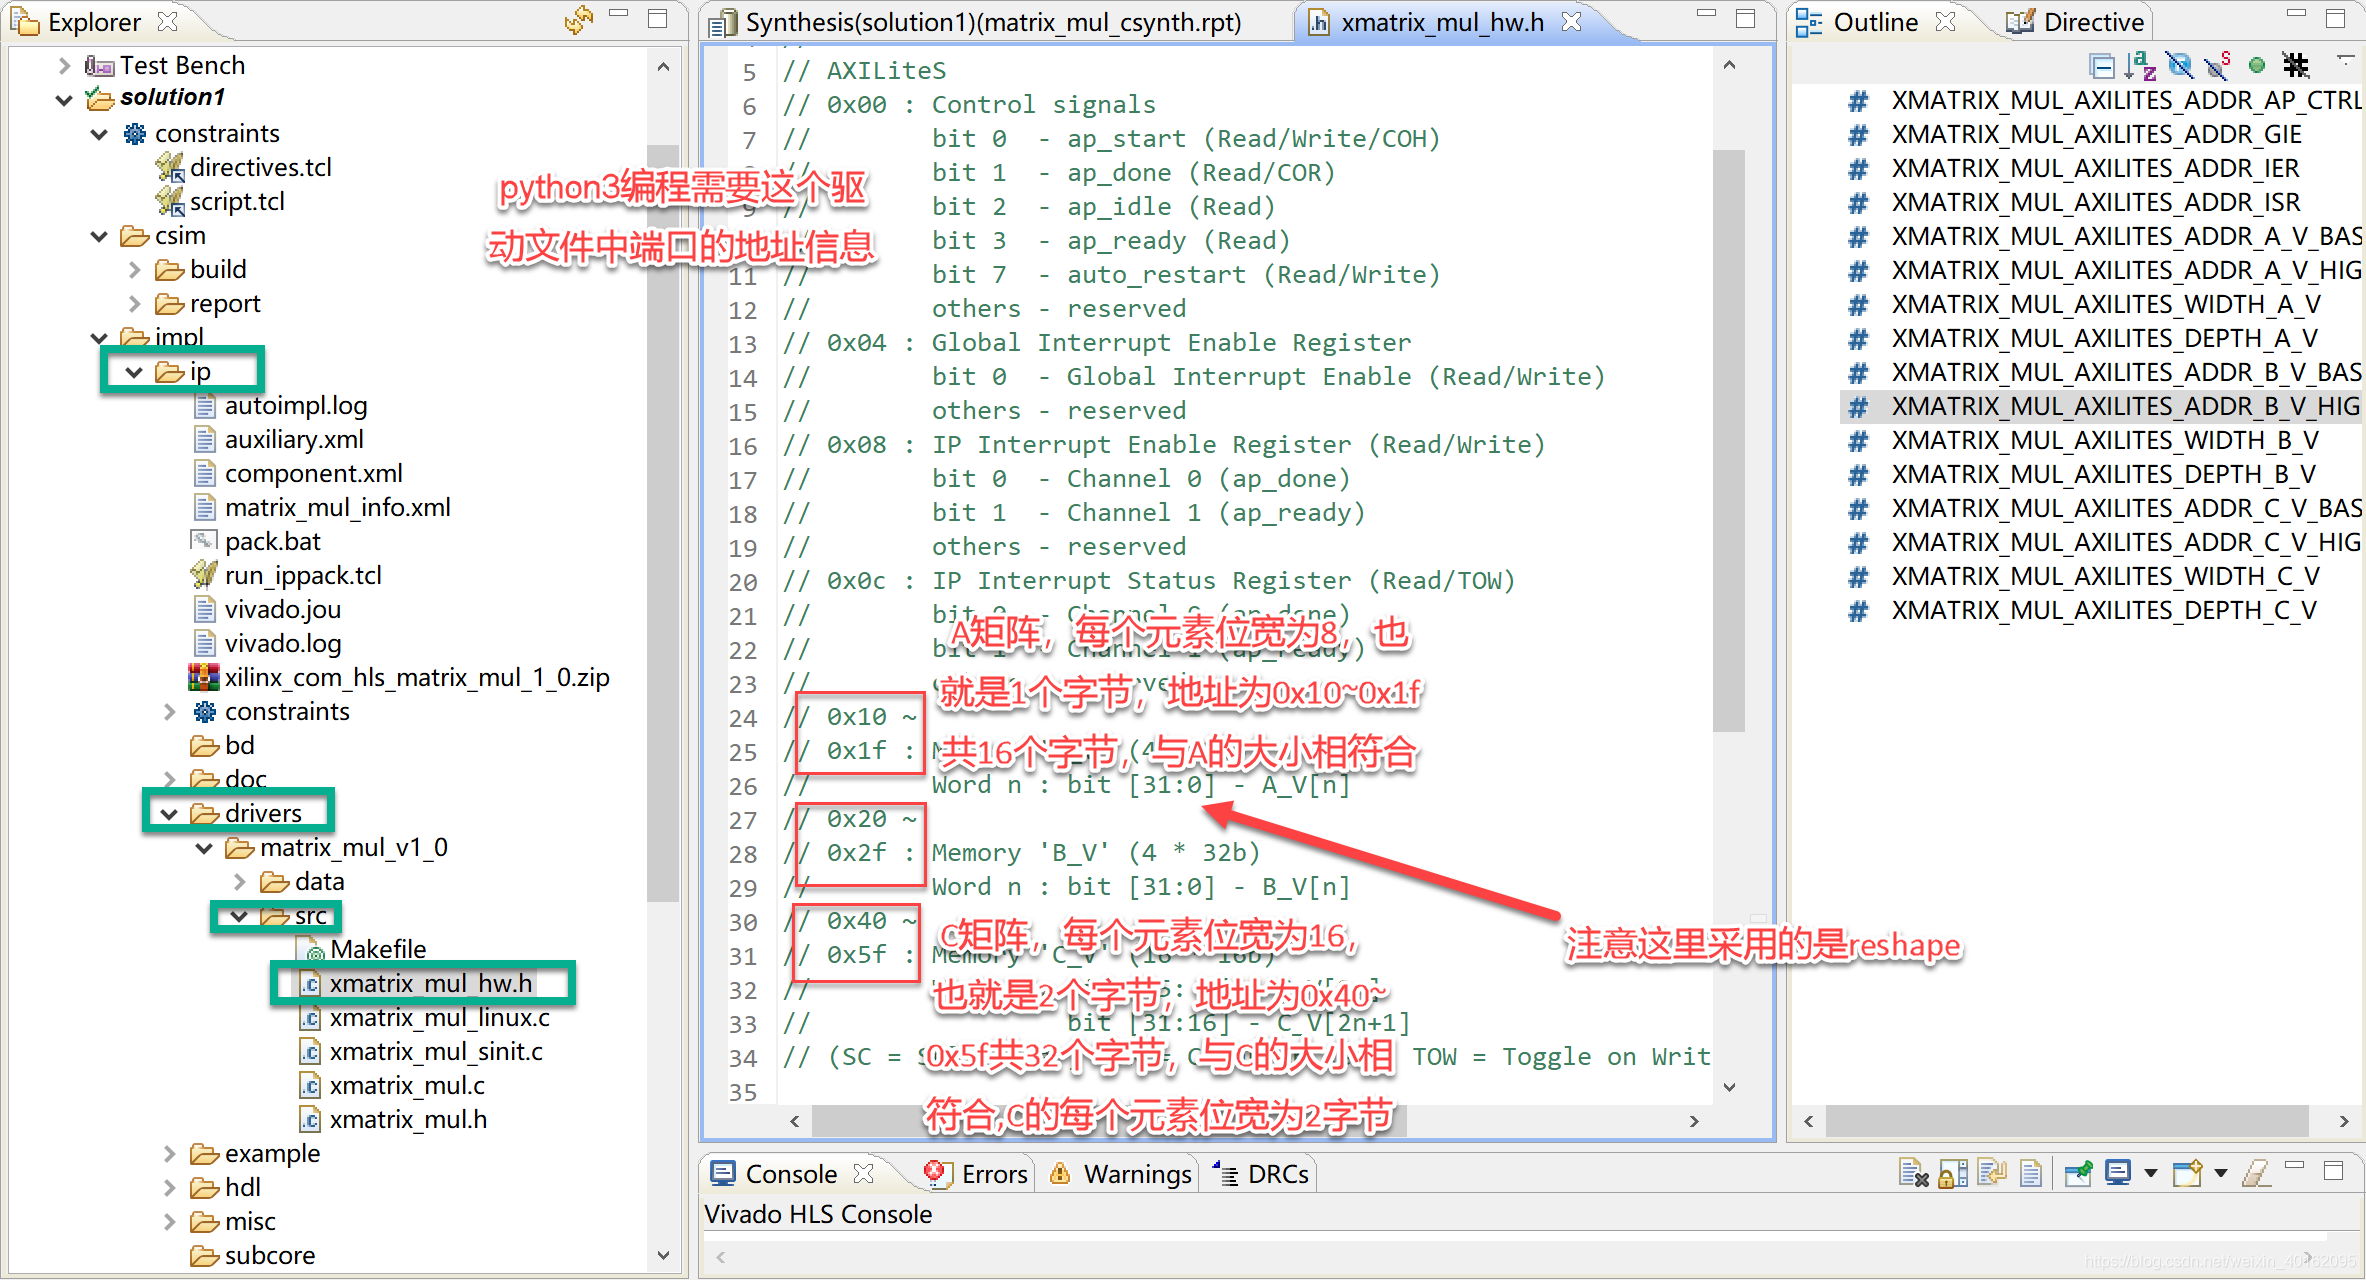The height and width of the screenshot is (1280, 2366).
Task: Expand the report folder
Action: pyautogui.click(x=134, y=304)
